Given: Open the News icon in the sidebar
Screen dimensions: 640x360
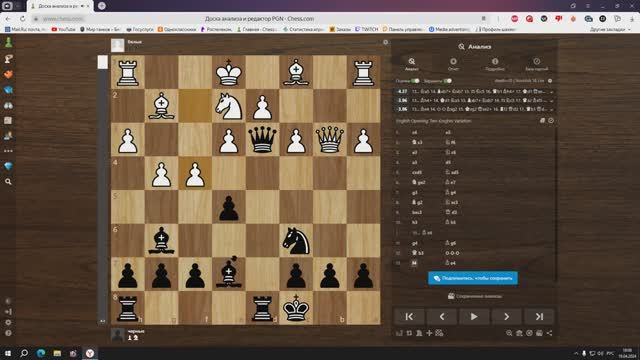Looking at the screenshot, I should [8, 120].
